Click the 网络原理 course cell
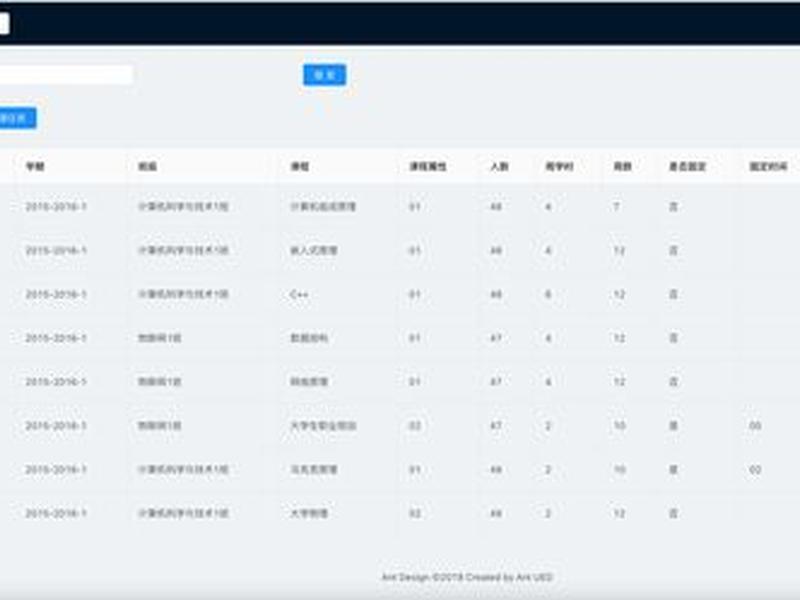Screen dimensions: 800x600 pos(309,382)
